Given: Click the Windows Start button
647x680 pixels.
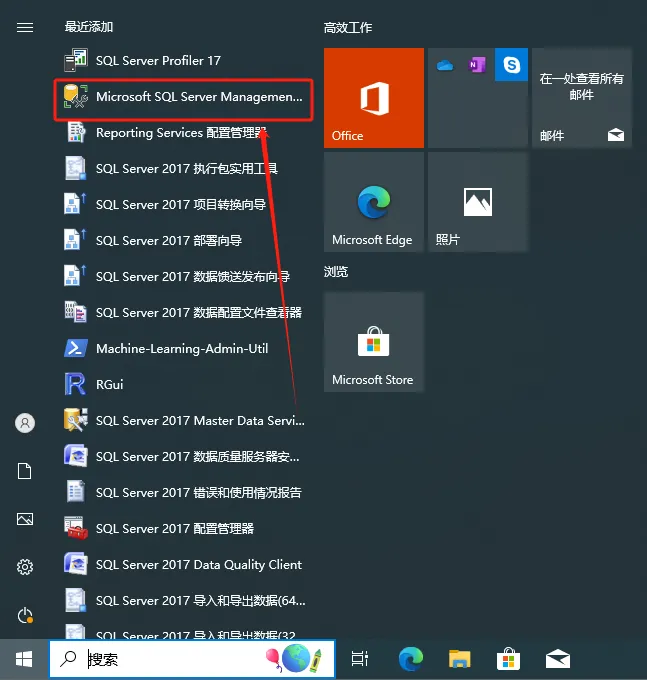Looking at the screenshot, I should (24, 660).
